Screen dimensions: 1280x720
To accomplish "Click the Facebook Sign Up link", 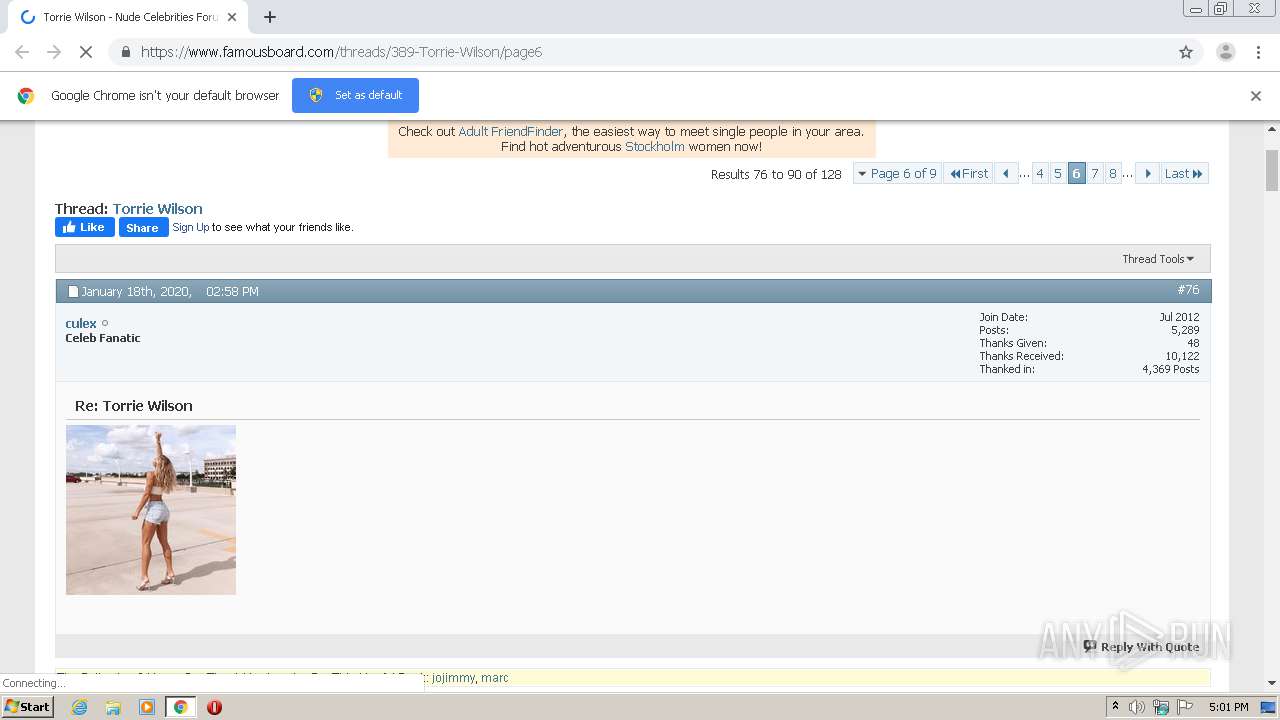I will pos(191,227).
